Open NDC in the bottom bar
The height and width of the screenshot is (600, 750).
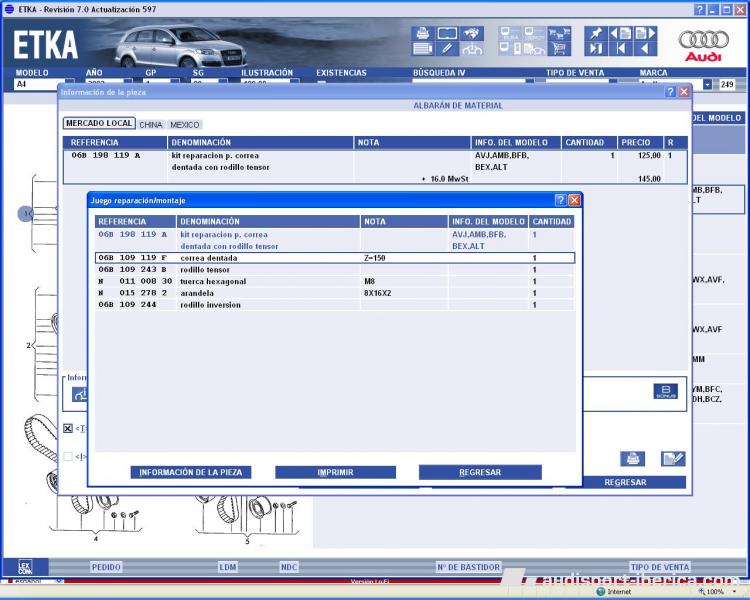[289, 567]
